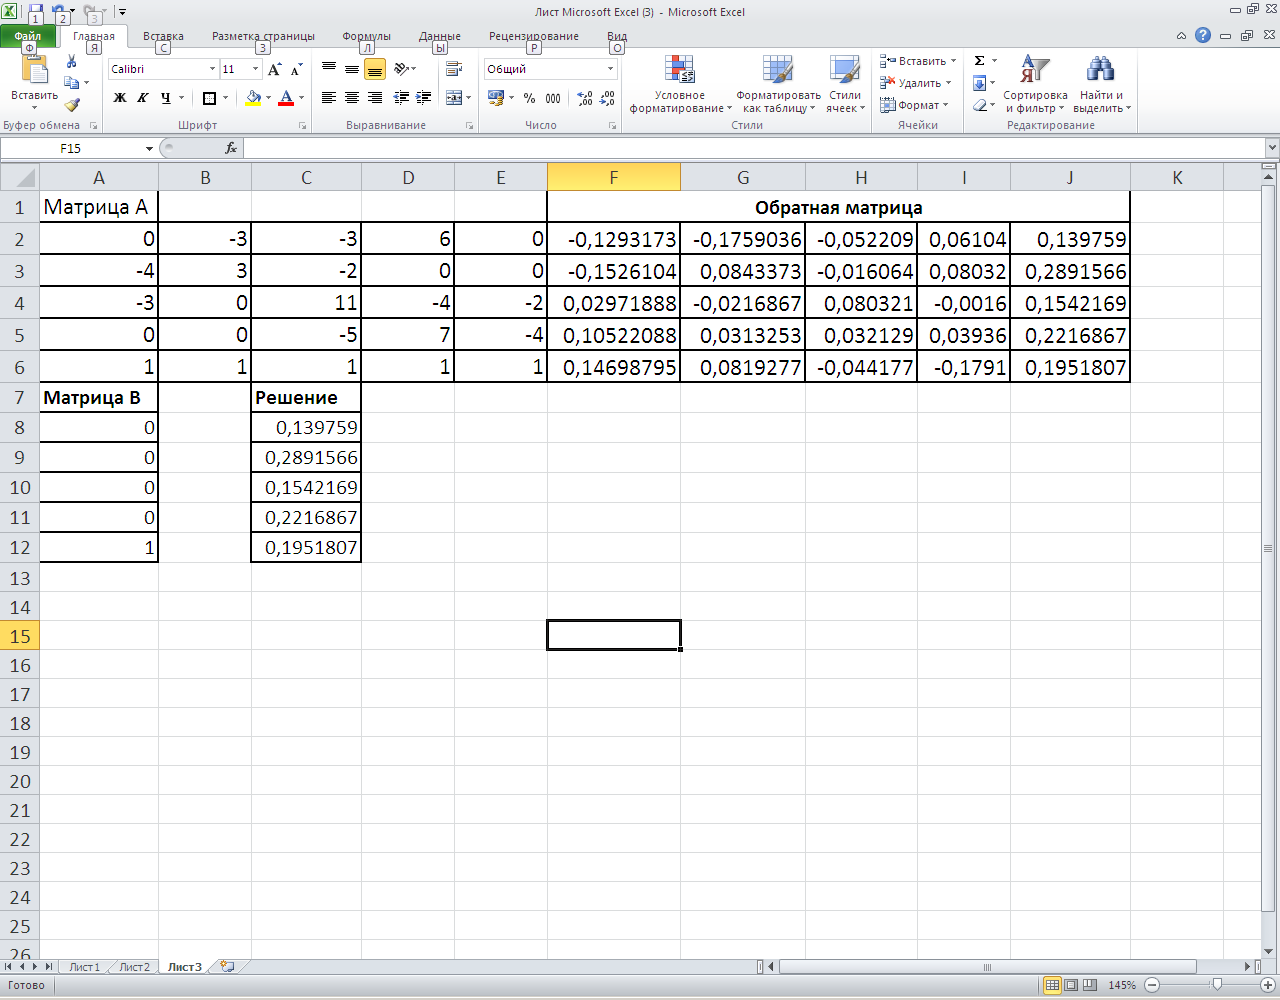This screenshot has width=1280, height=1000.
Task: Open the Help question mark icon
Action: [1203, 35]
